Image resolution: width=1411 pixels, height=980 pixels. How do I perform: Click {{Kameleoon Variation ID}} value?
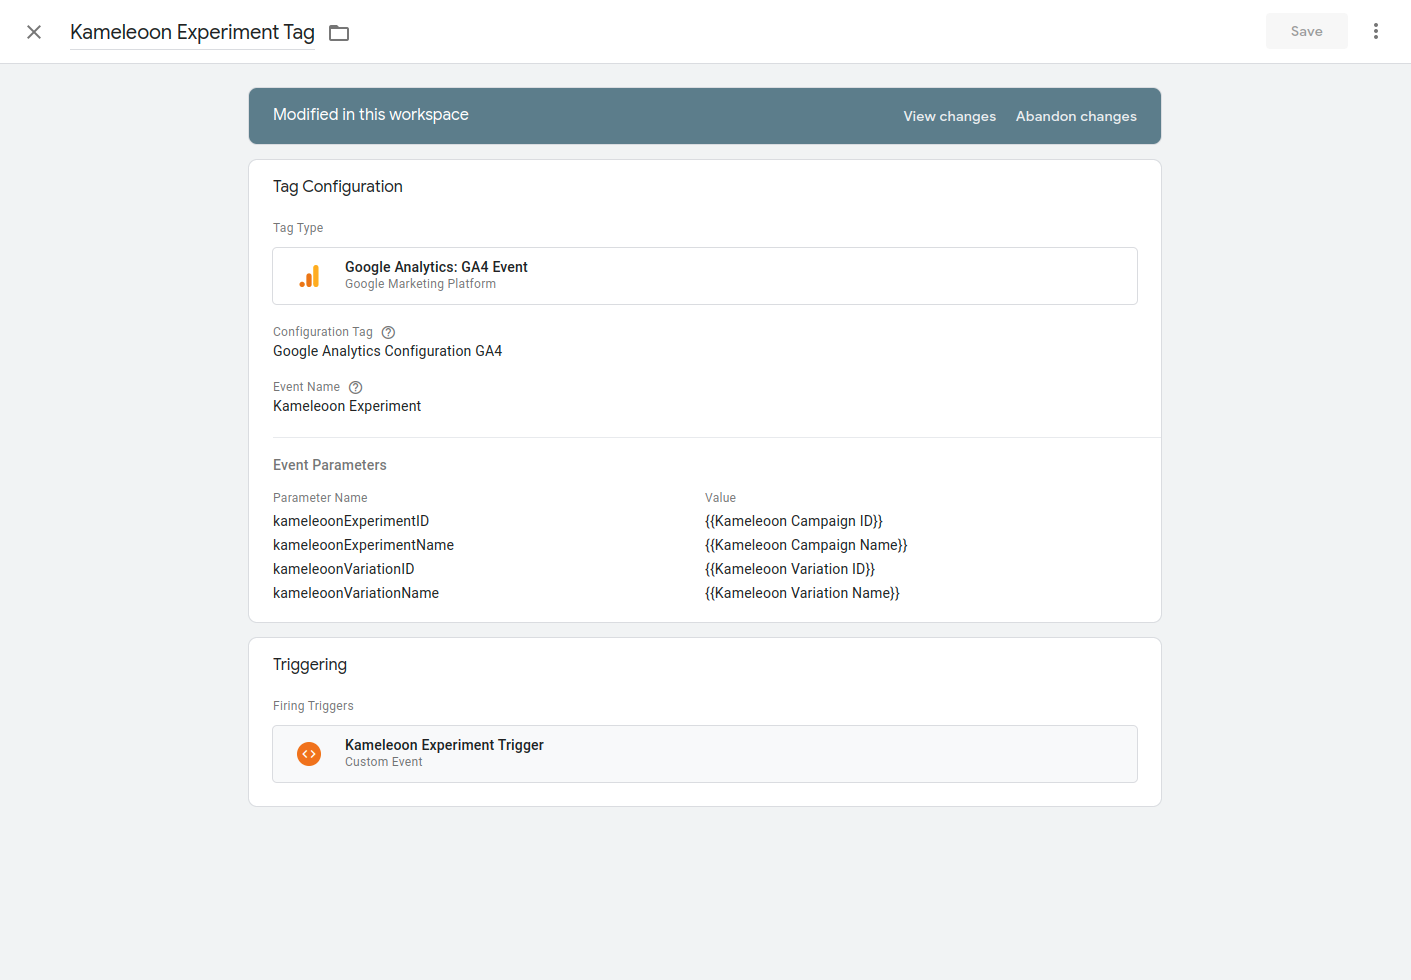[x=790, y=569]
